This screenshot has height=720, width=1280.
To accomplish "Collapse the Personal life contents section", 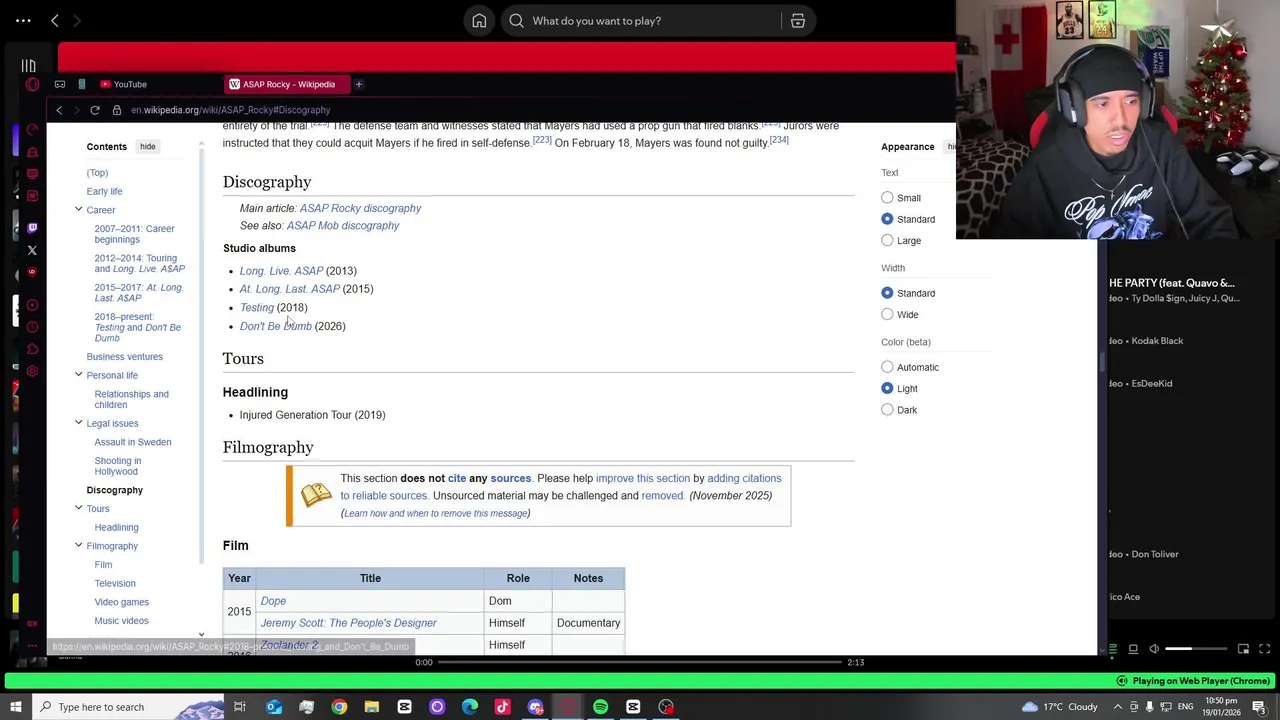I will point(78,375).
